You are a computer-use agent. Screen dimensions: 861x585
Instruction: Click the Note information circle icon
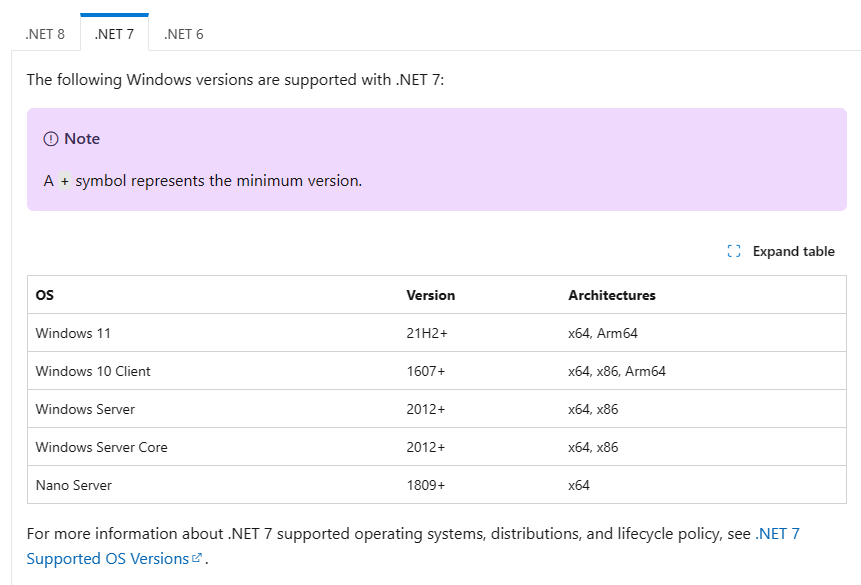click(x=51, y=139)
